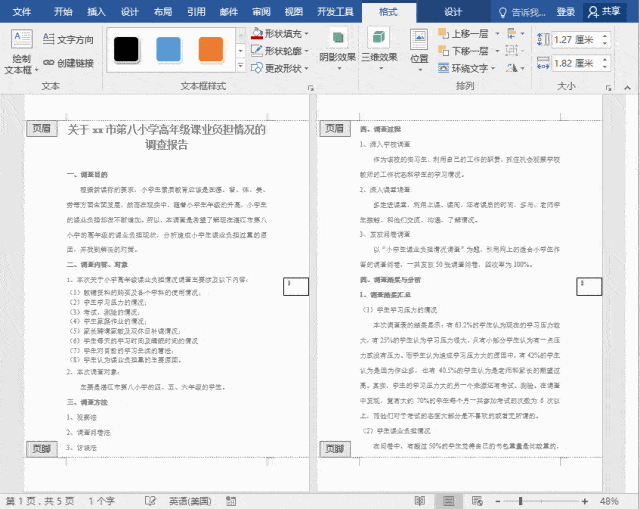Click the zoom in plus button
This screenshot has width=640, height=509.
(585, 501)
